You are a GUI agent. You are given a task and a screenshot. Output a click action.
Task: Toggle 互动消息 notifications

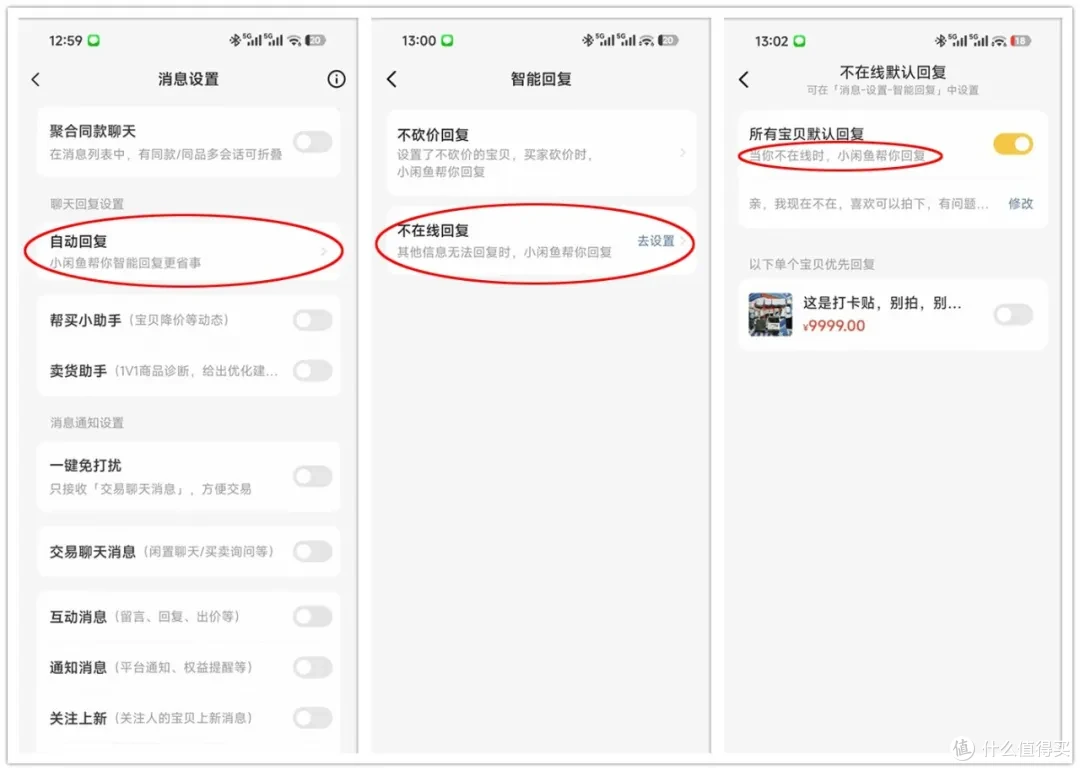tap(313, 616)
